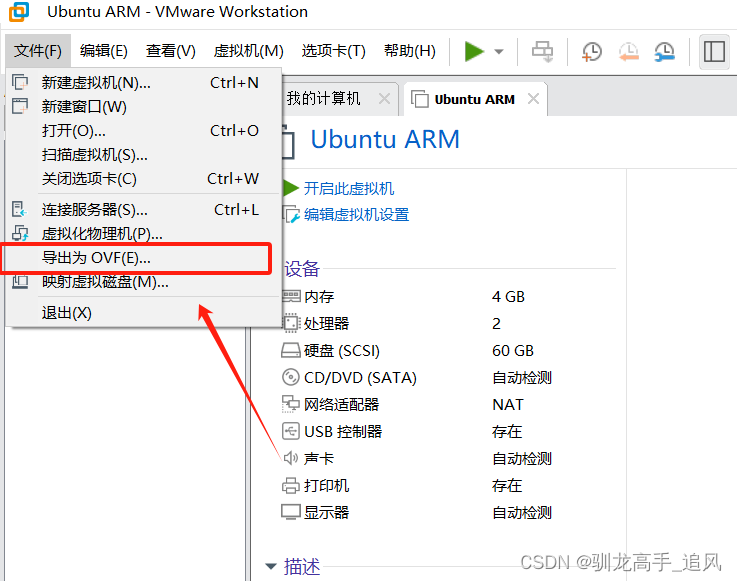Click the 4 GB memory value
737x581 pixels.
[508, 297]
